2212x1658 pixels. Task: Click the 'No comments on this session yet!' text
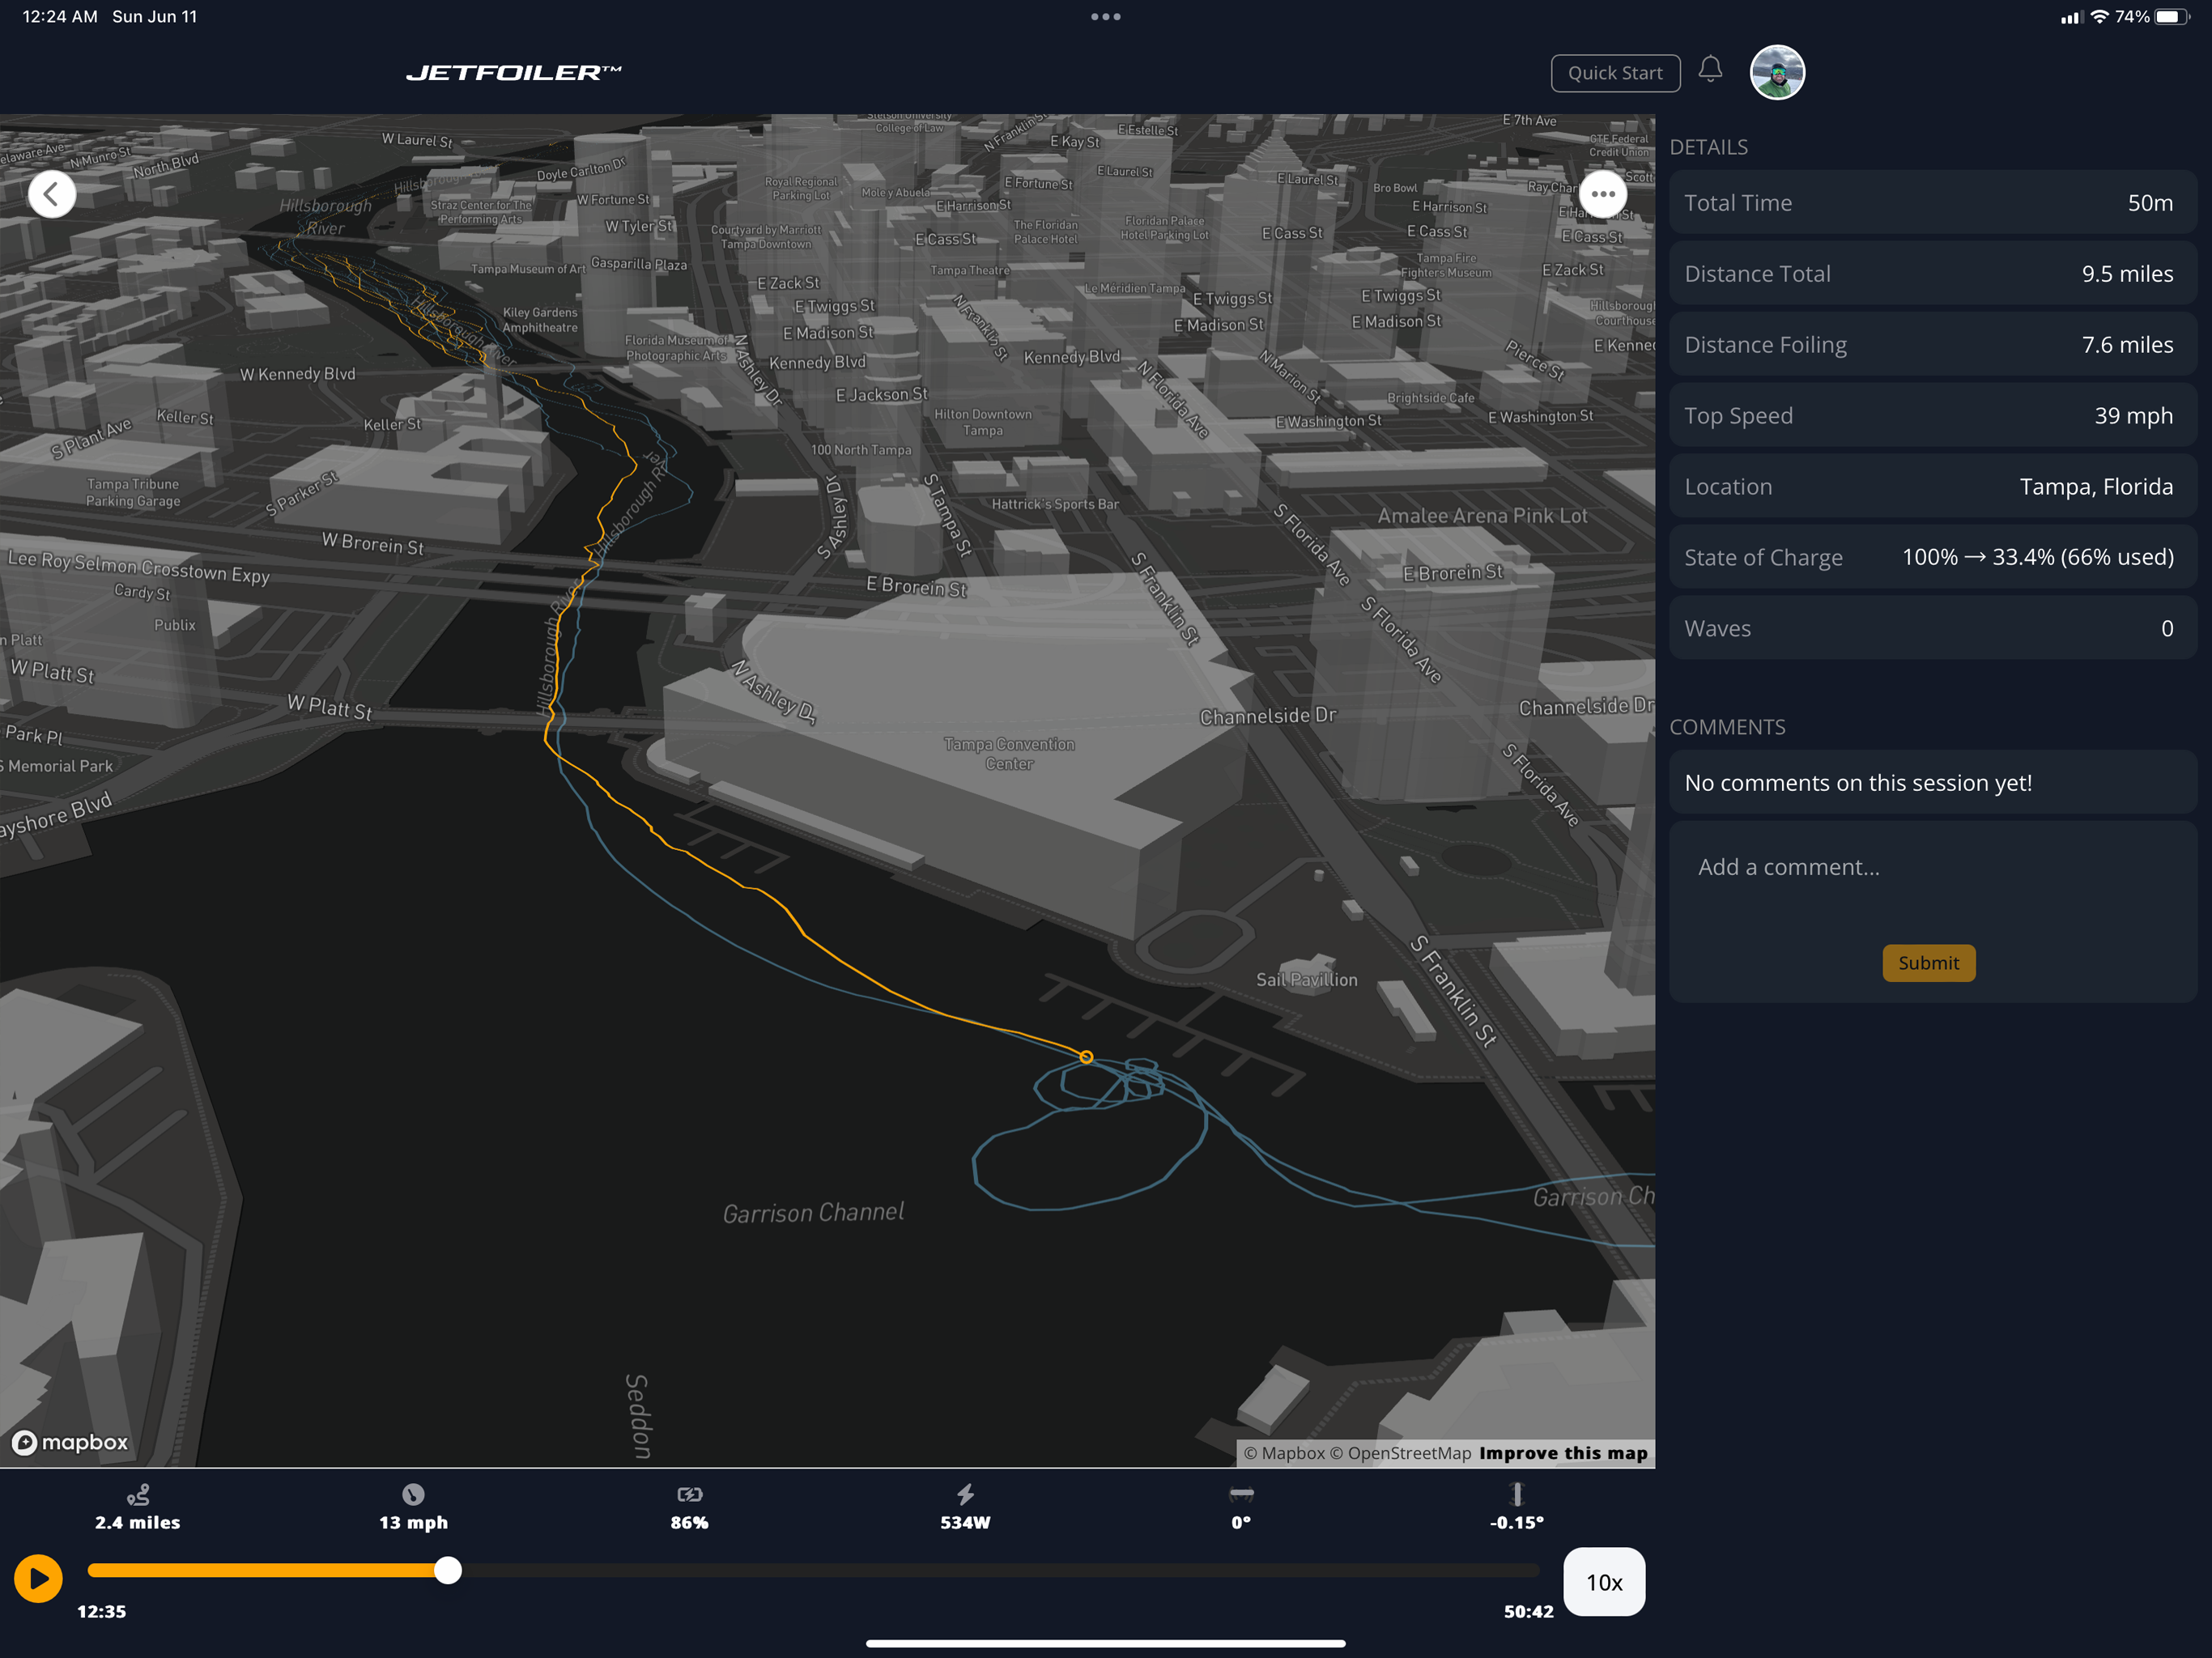tap(1858, 782)
